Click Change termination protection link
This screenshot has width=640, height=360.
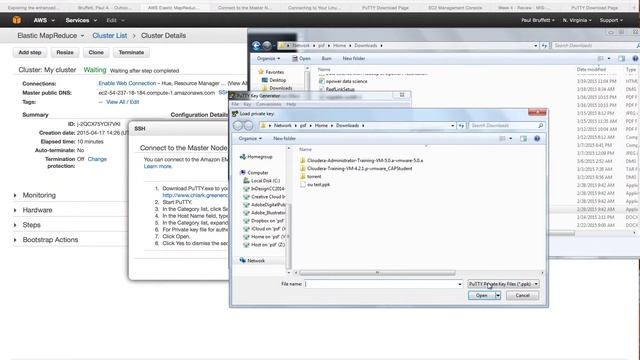(x=97, y=159)
